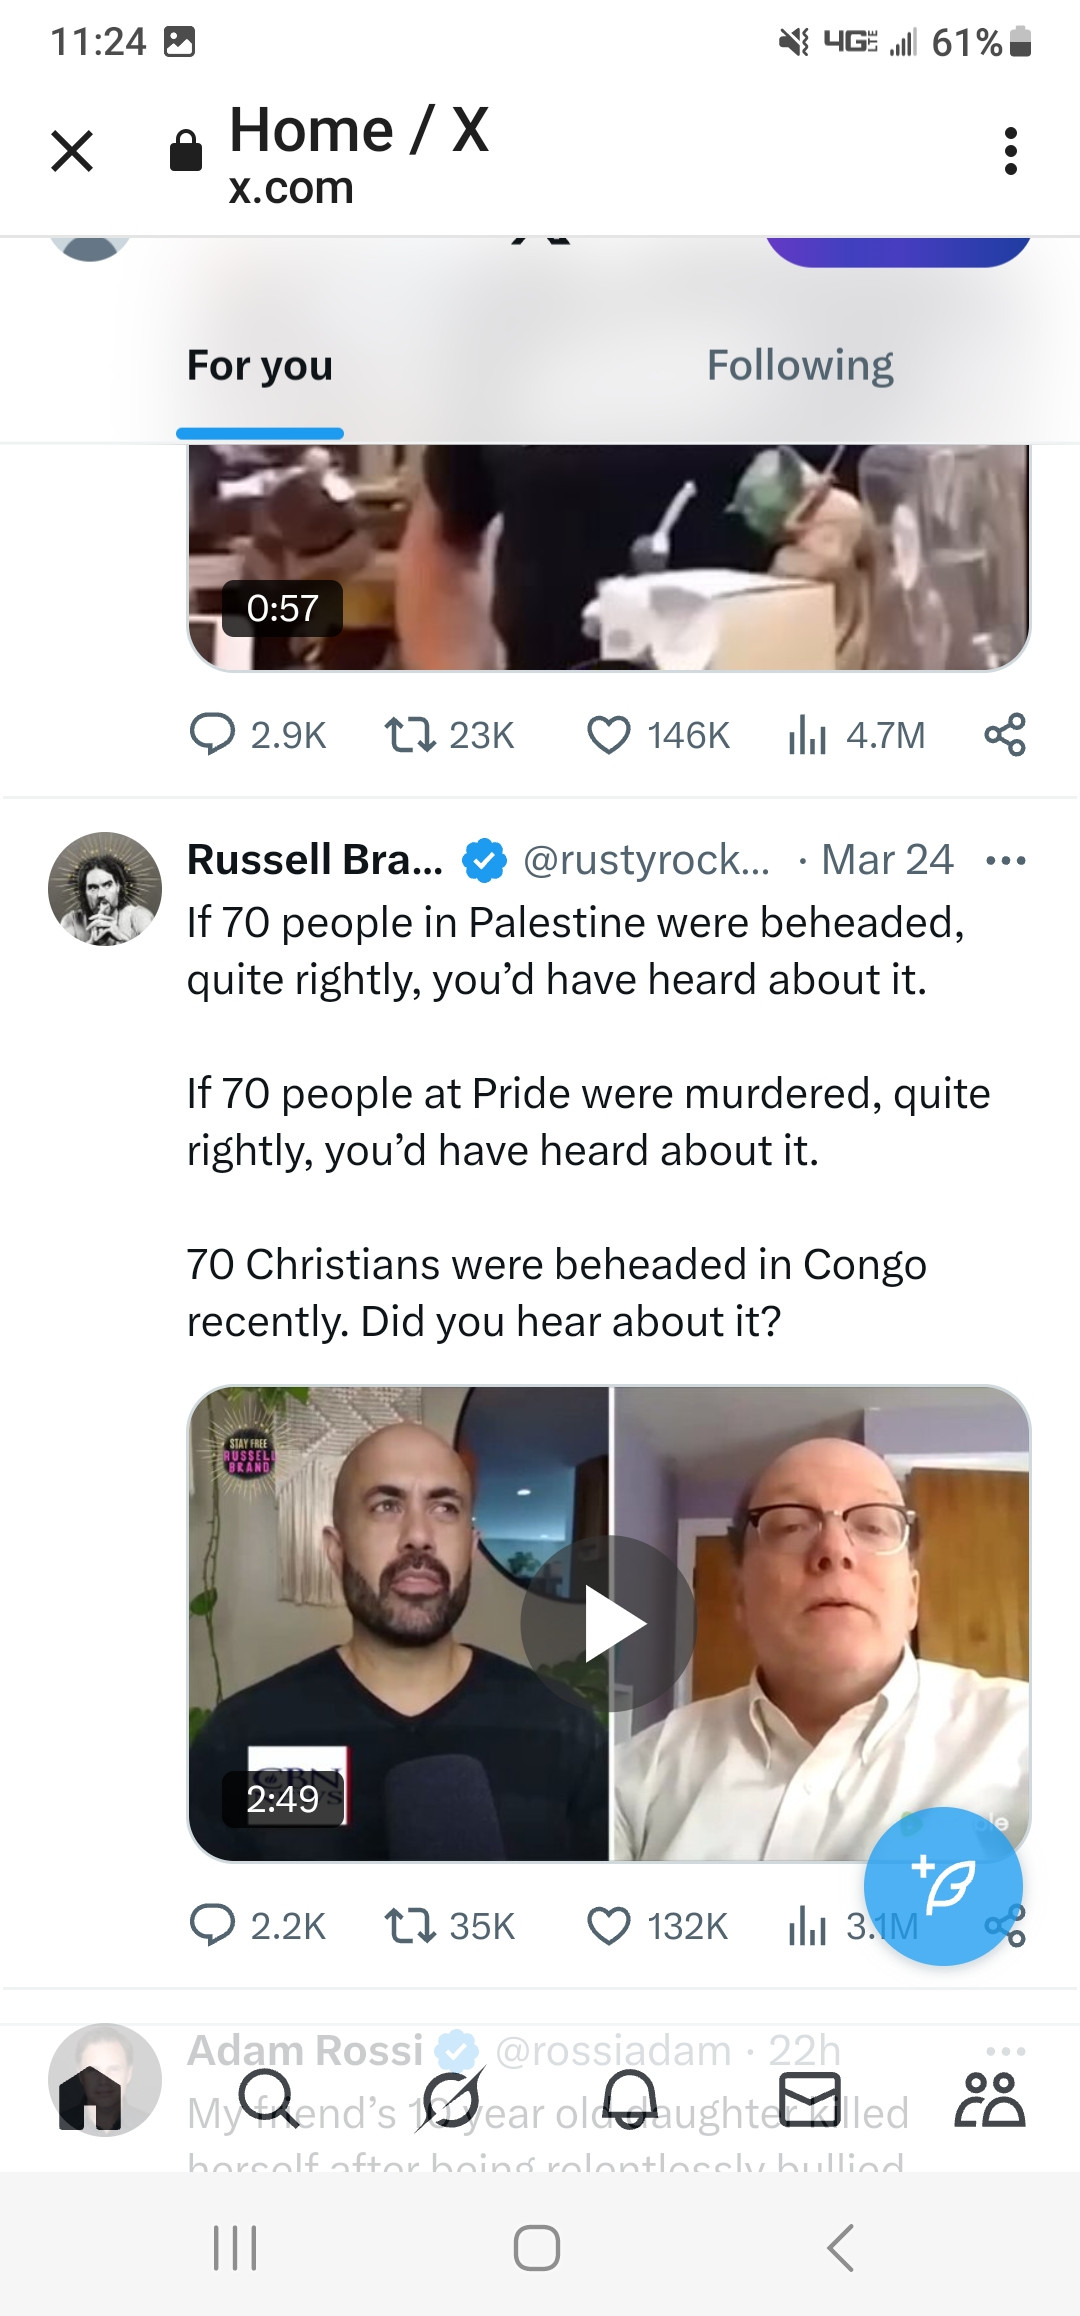Open Messages envelope in bottom navigation
Viewport: 1080px width, 2316px height.
810,2098
